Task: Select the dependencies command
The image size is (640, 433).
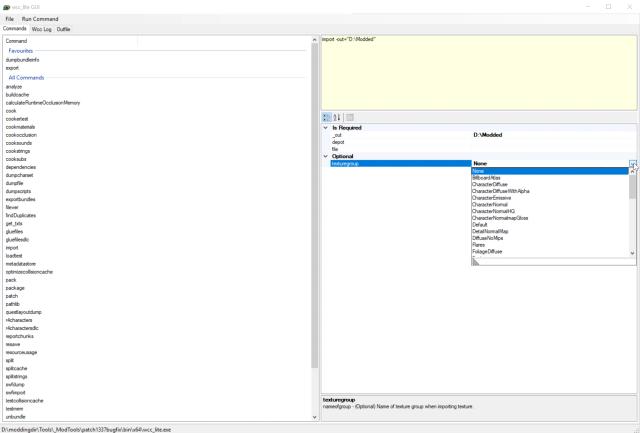Action: coord(21,167)
